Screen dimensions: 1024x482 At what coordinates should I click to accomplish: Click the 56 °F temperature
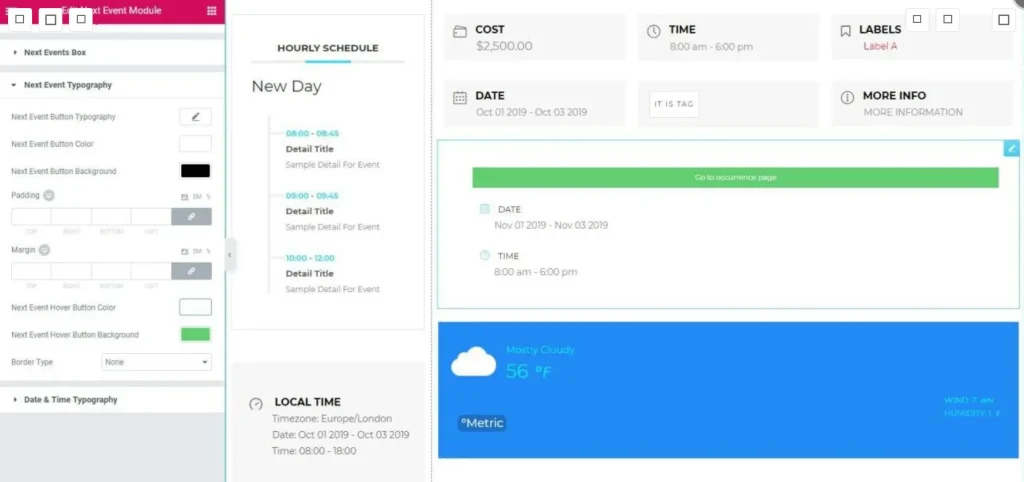(529, 372)
